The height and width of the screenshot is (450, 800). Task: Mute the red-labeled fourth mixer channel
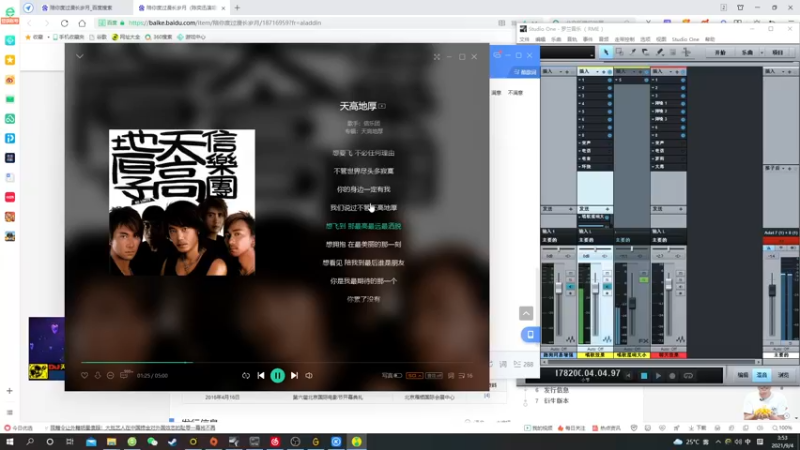[680, 273]
